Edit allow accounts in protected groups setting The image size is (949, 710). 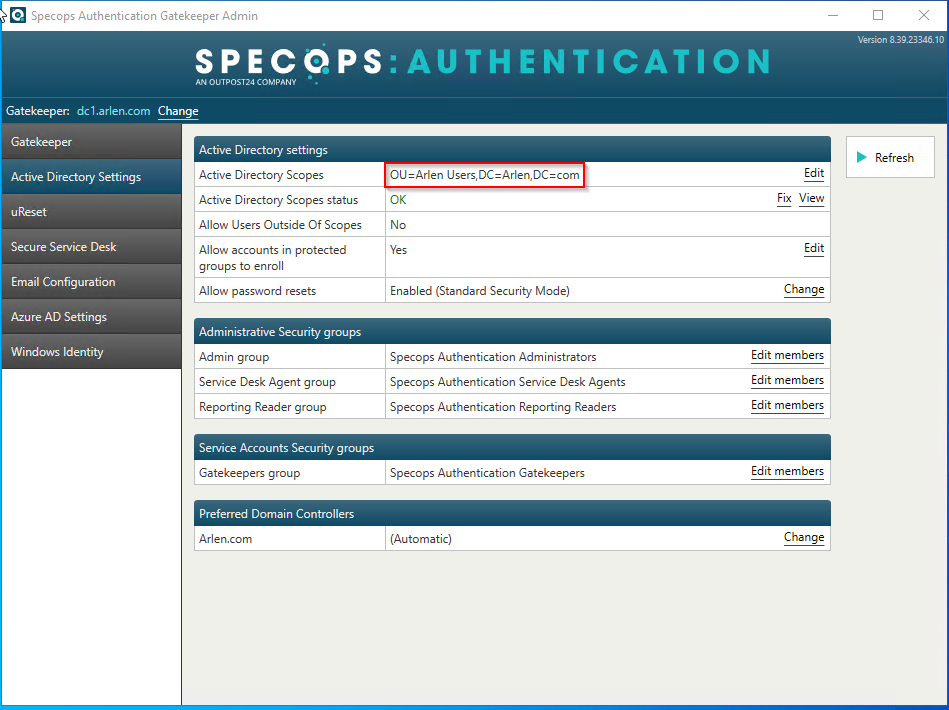(813, 248)
